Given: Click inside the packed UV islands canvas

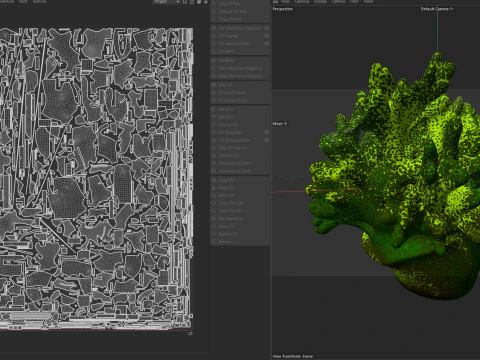Looking at the screenshot, I should (96, 178).
